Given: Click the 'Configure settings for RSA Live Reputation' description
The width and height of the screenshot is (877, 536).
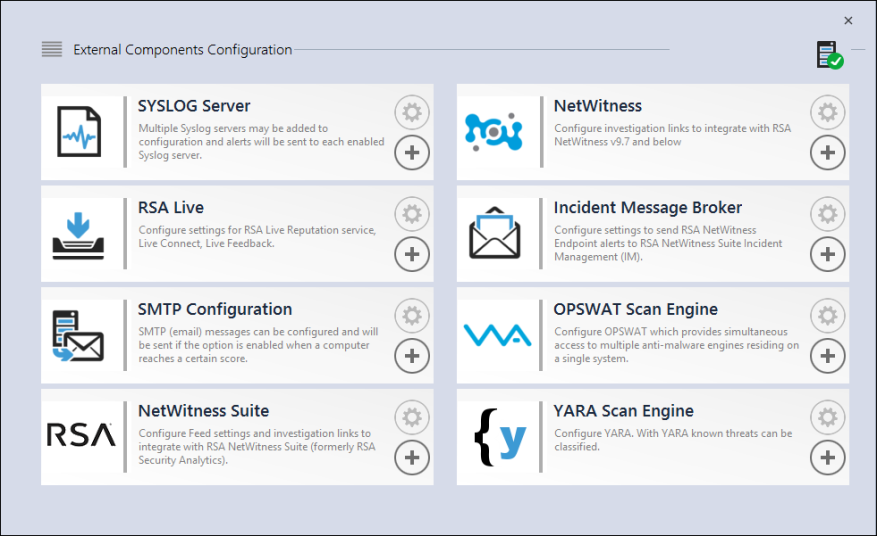Looking at the screenshot, I should pyautogui.click(x=257, y=237).
